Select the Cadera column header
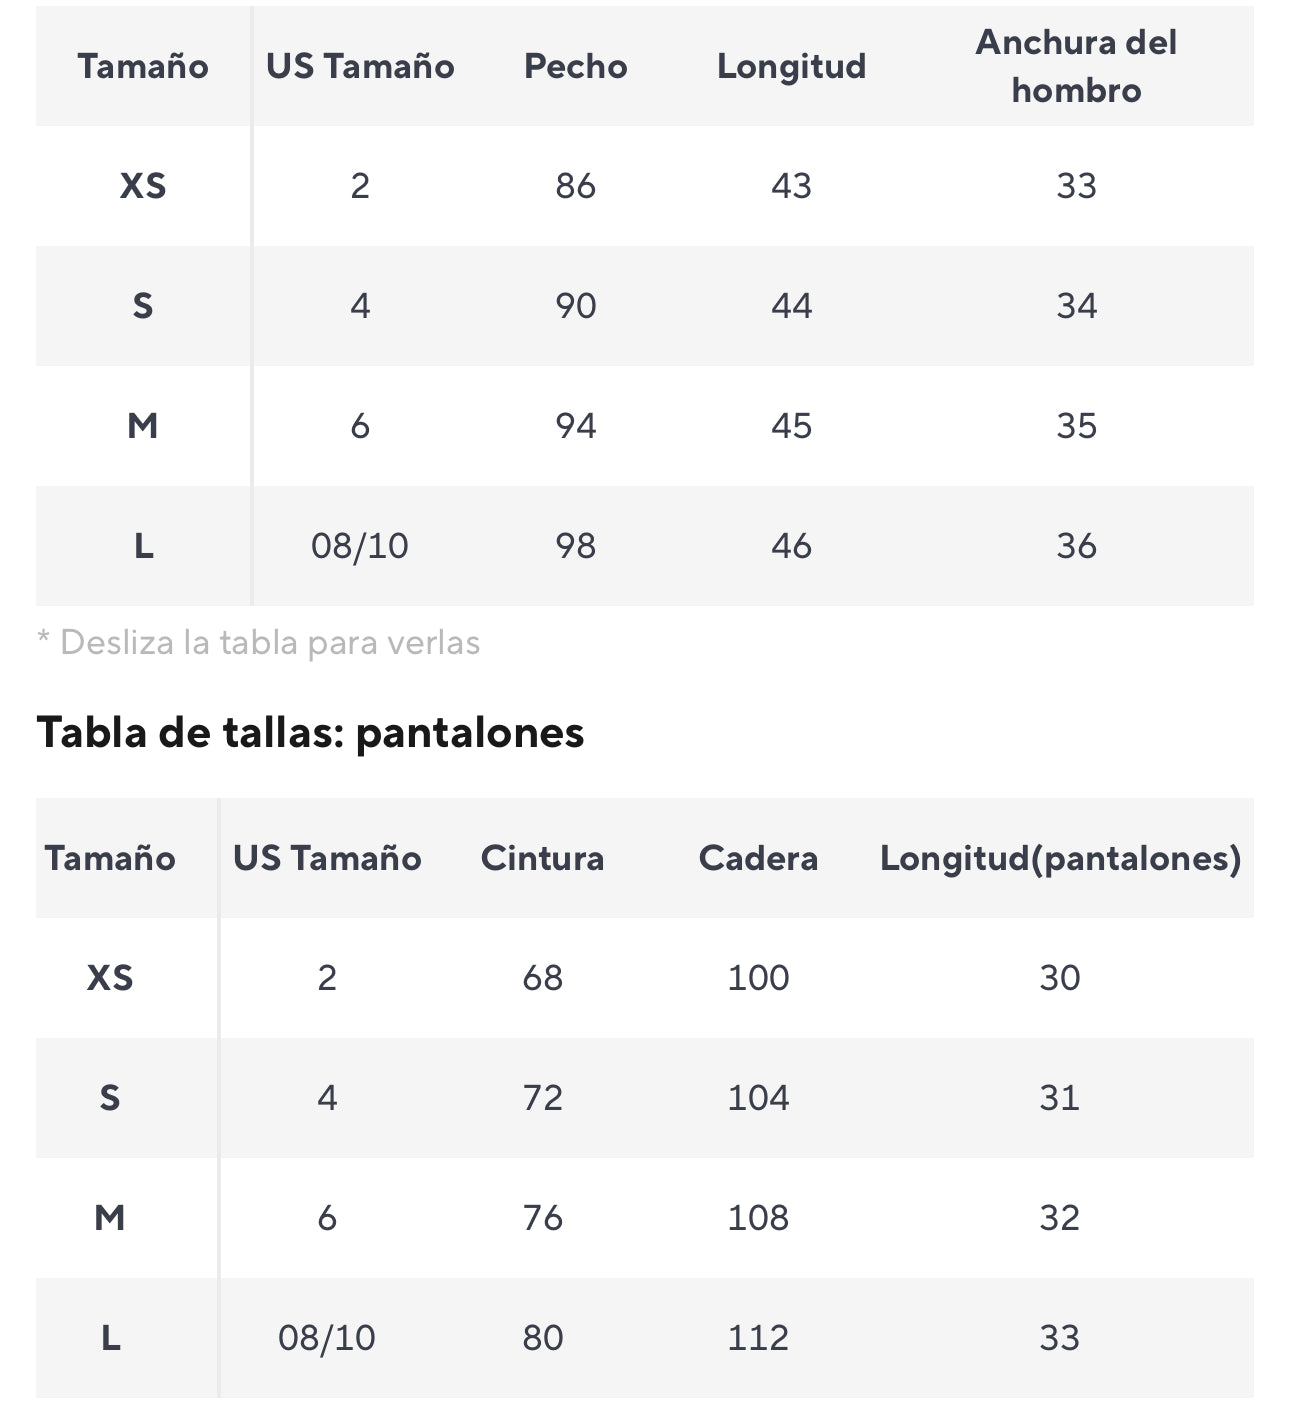Screen dimensions: 1290x1401 (758, 858)
